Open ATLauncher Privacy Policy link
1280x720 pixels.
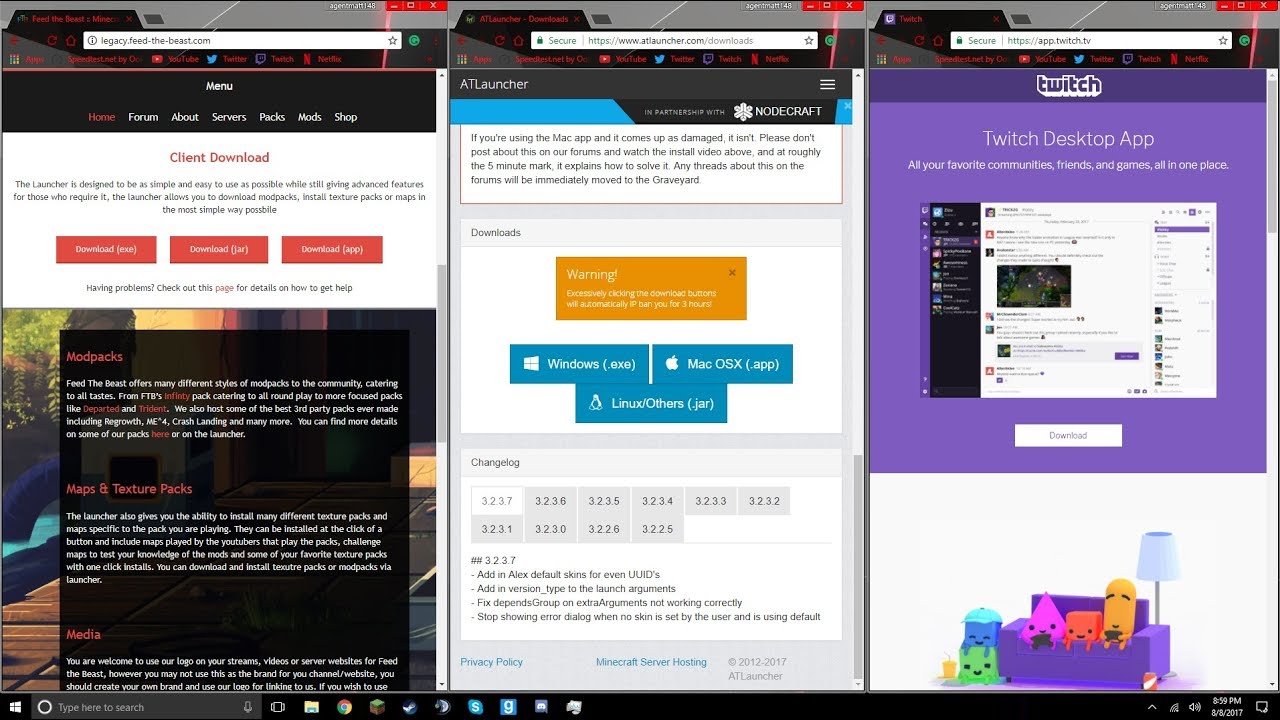(491, 662)
